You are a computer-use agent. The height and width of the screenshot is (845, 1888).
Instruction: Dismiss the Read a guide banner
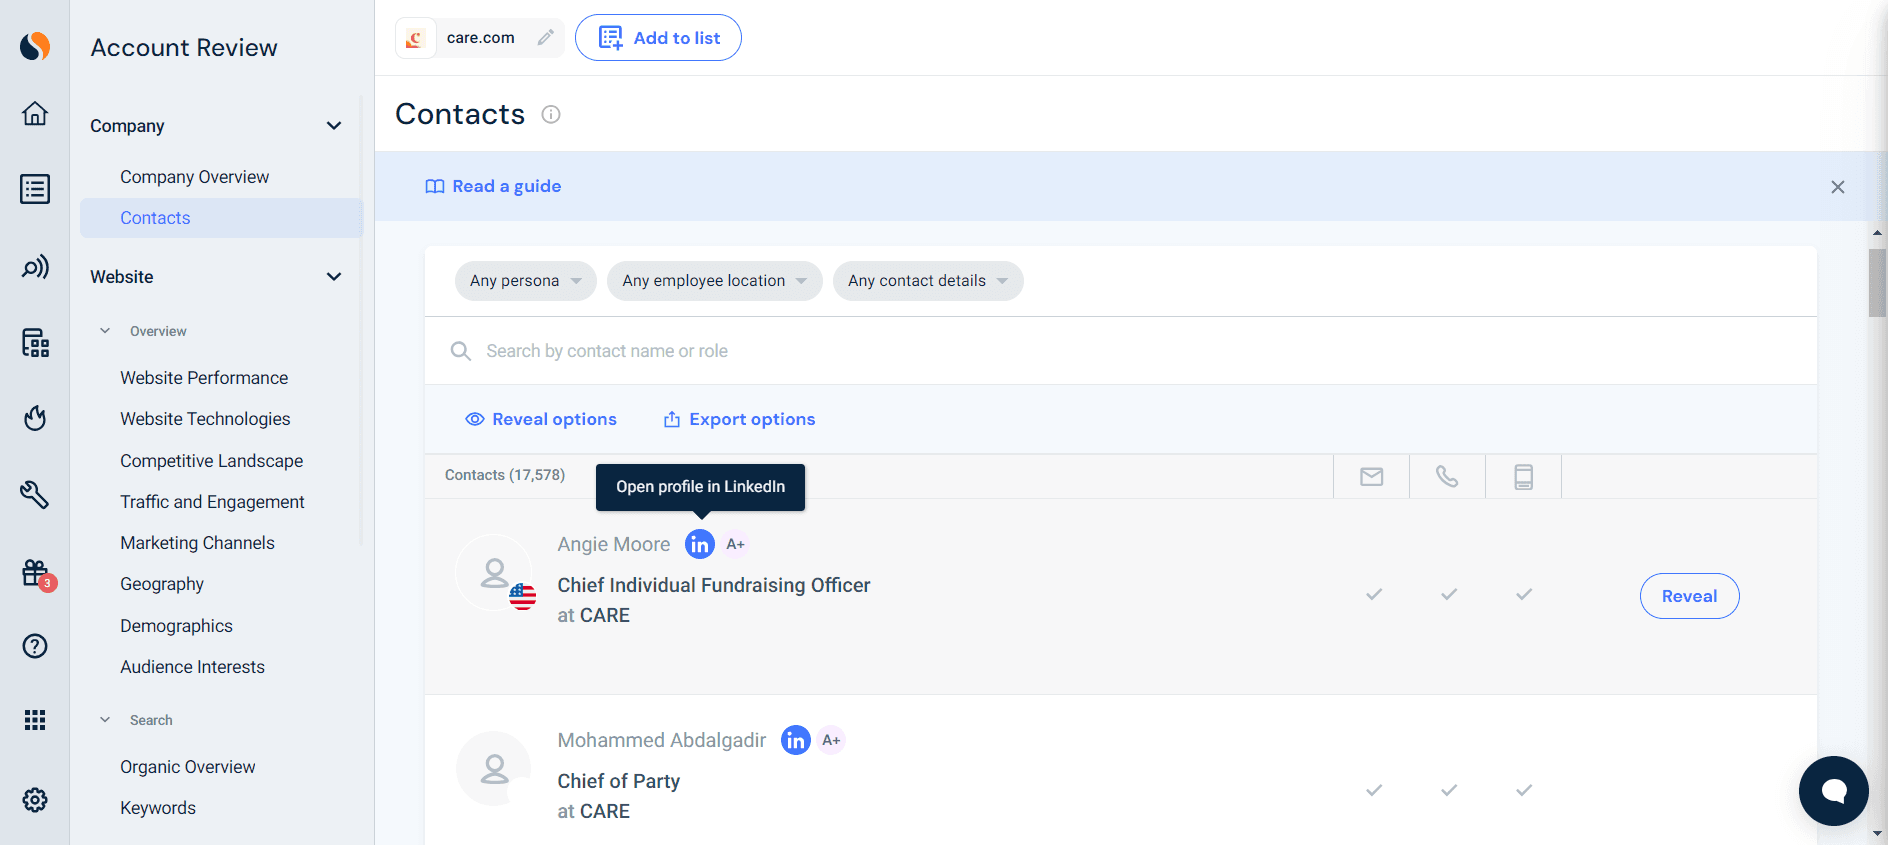1838,187
